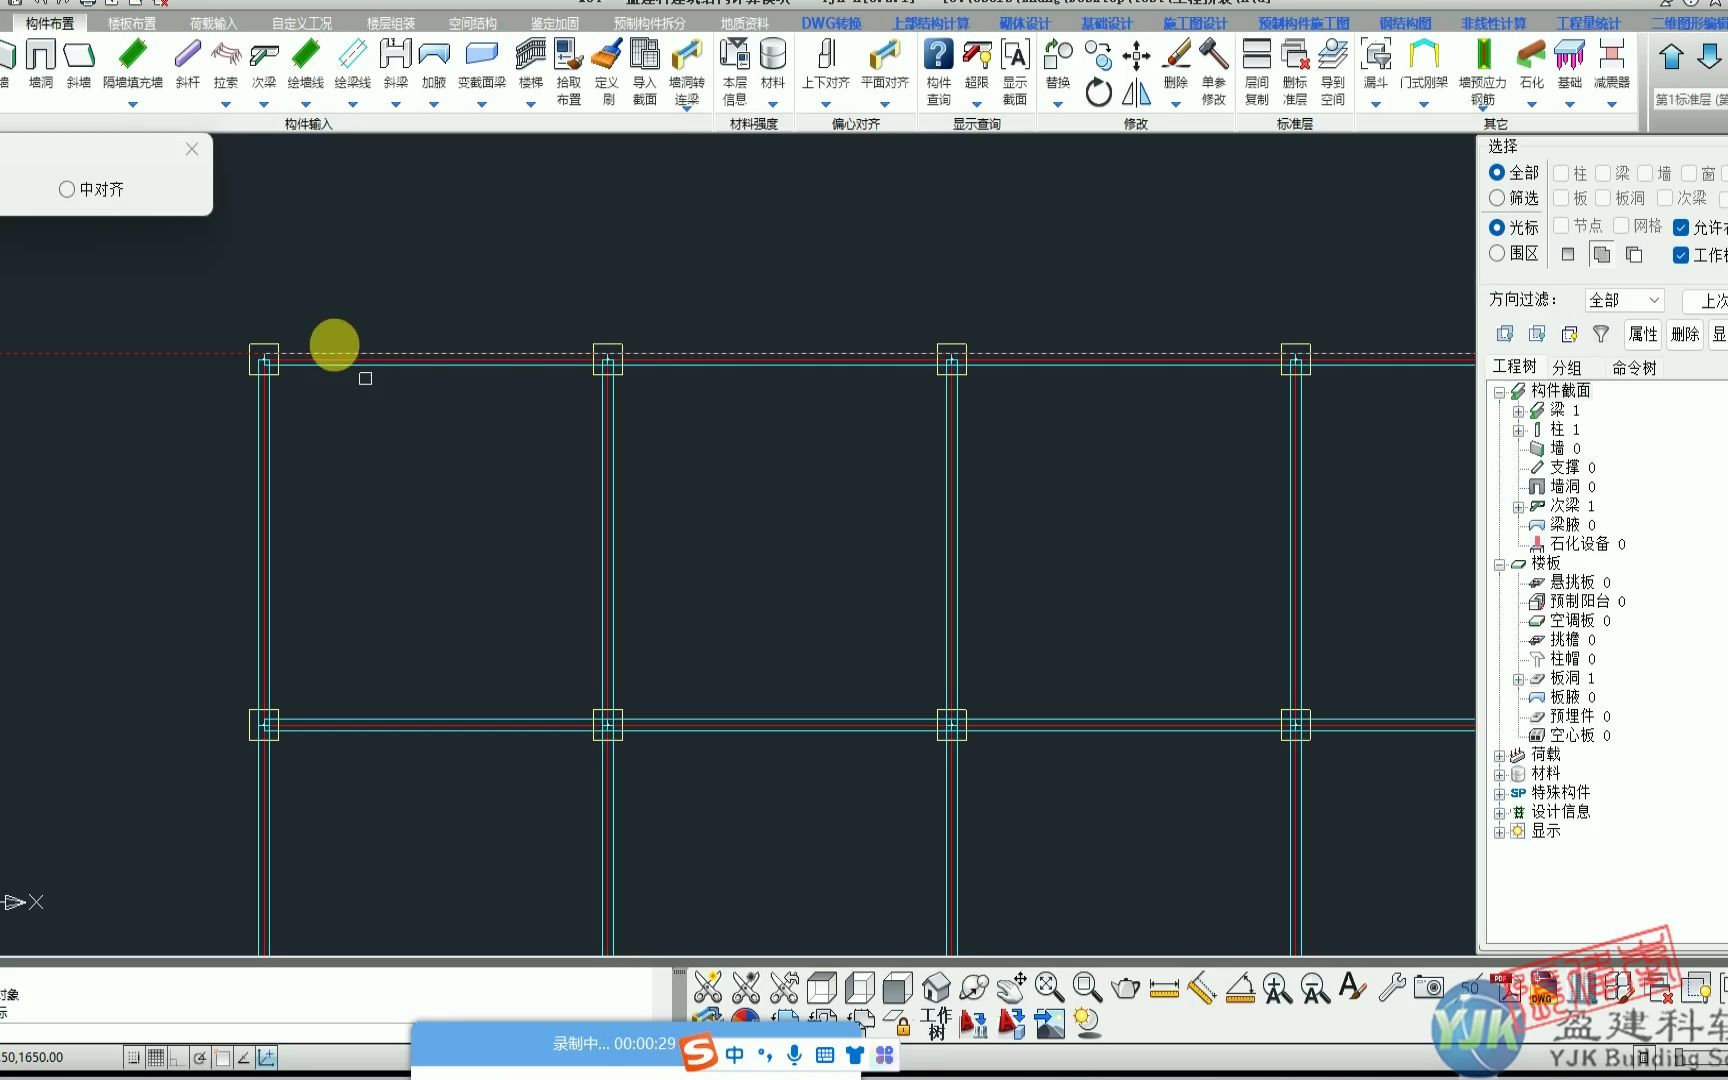Screen dimensions: 1728x1080
Task: Switch to the 楼层组装 ribbon tab
Action: 391,23
